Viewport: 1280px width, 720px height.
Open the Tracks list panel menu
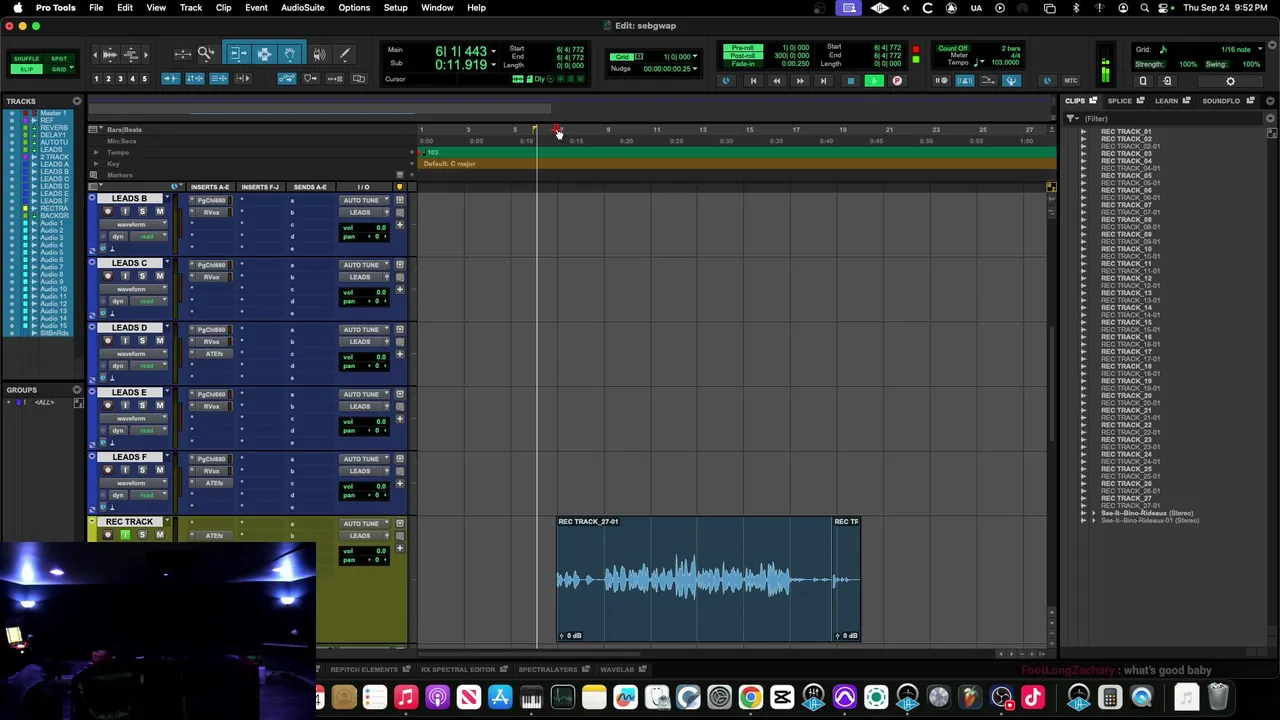[76, 101]
